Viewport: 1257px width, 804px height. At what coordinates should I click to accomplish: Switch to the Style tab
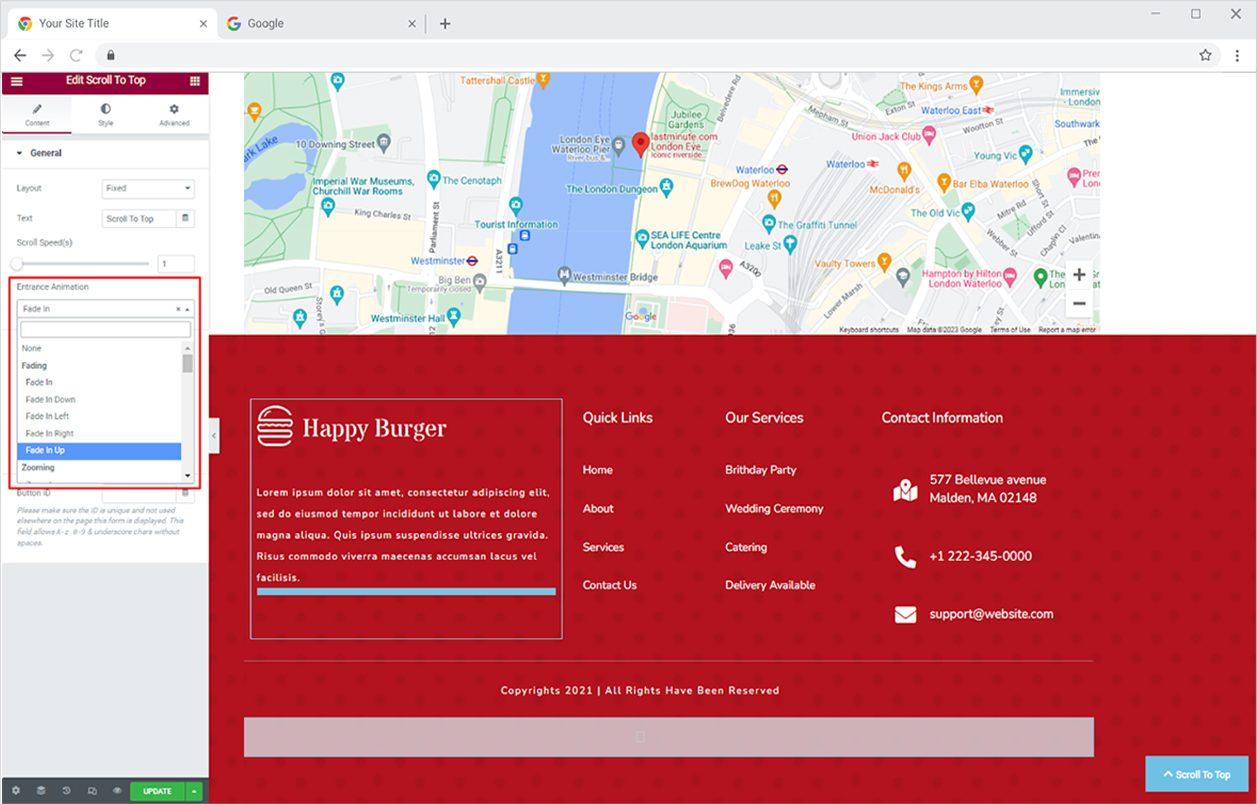[x=105, y=114]
